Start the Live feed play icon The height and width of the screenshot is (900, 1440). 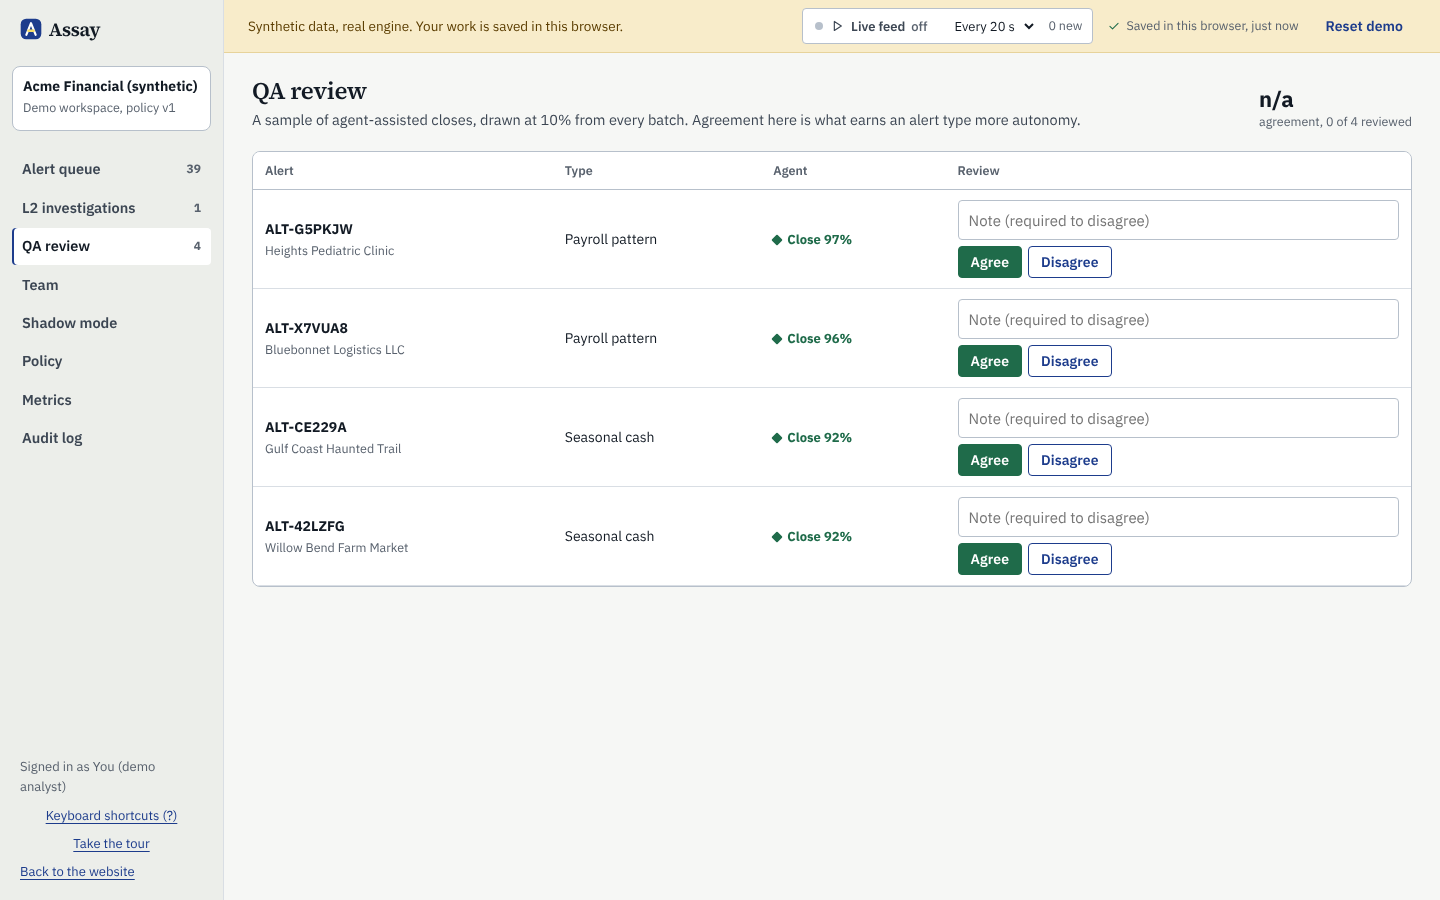pos(838,26)
